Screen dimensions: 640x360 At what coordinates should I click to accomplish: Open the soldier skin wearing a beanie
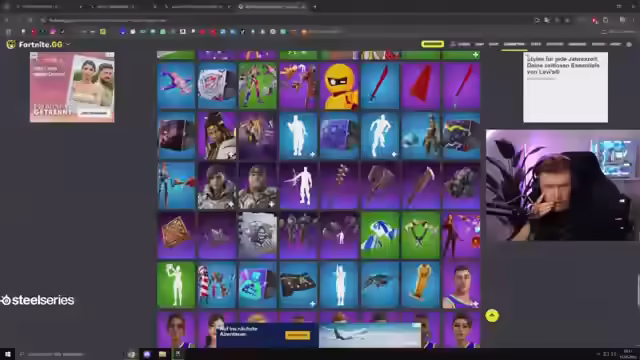pyautogui.click(x=217, y=186)
